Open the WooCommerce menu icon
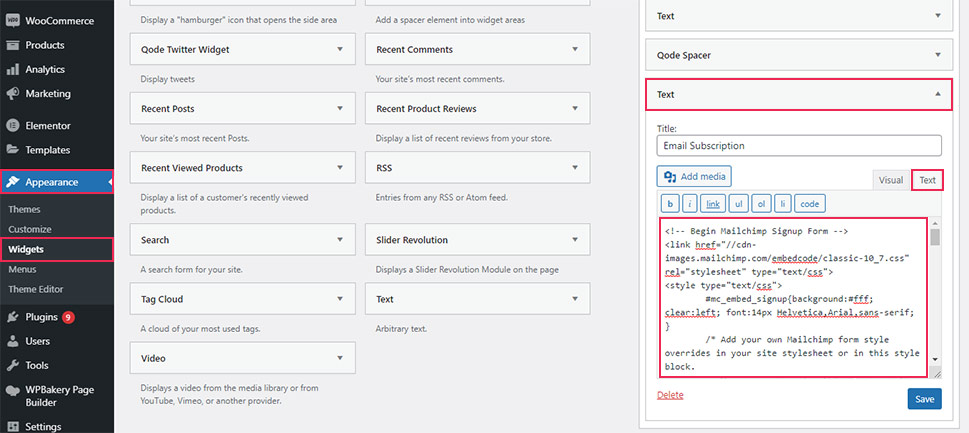This screenshot has width=969, height=433. 12,20
